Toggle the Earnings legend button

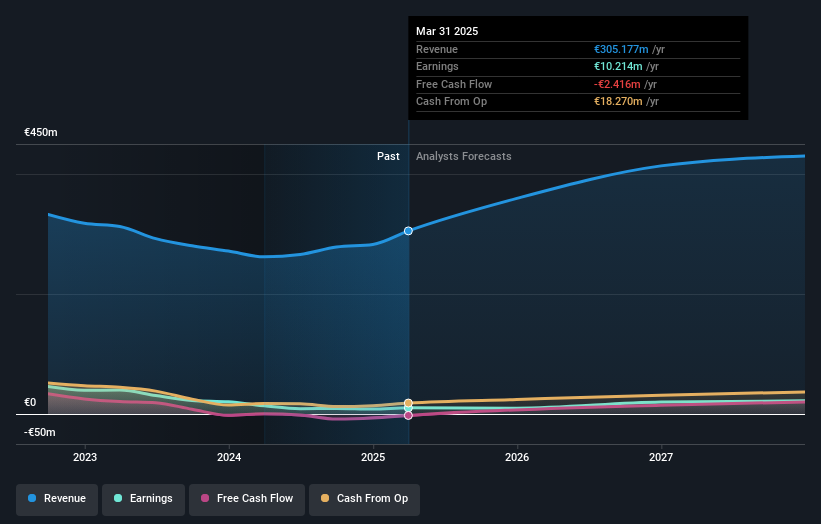coord(143,498)
